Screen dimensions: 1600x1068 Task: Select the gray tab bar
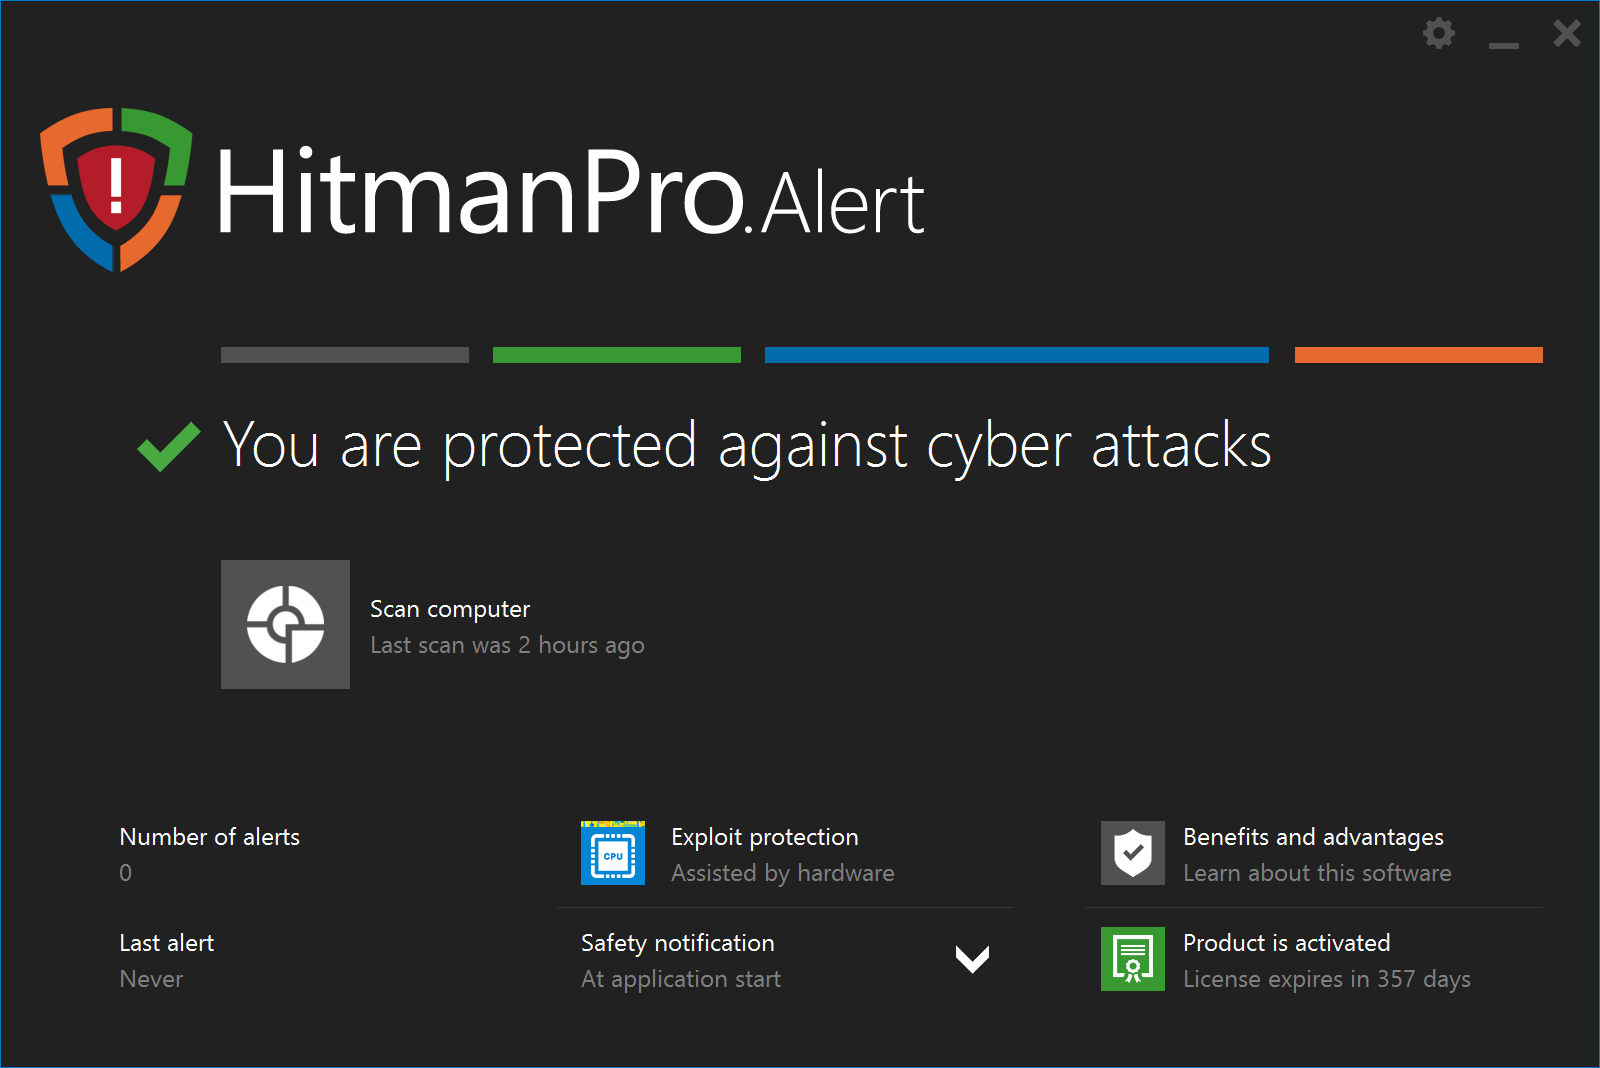(345, 355)
